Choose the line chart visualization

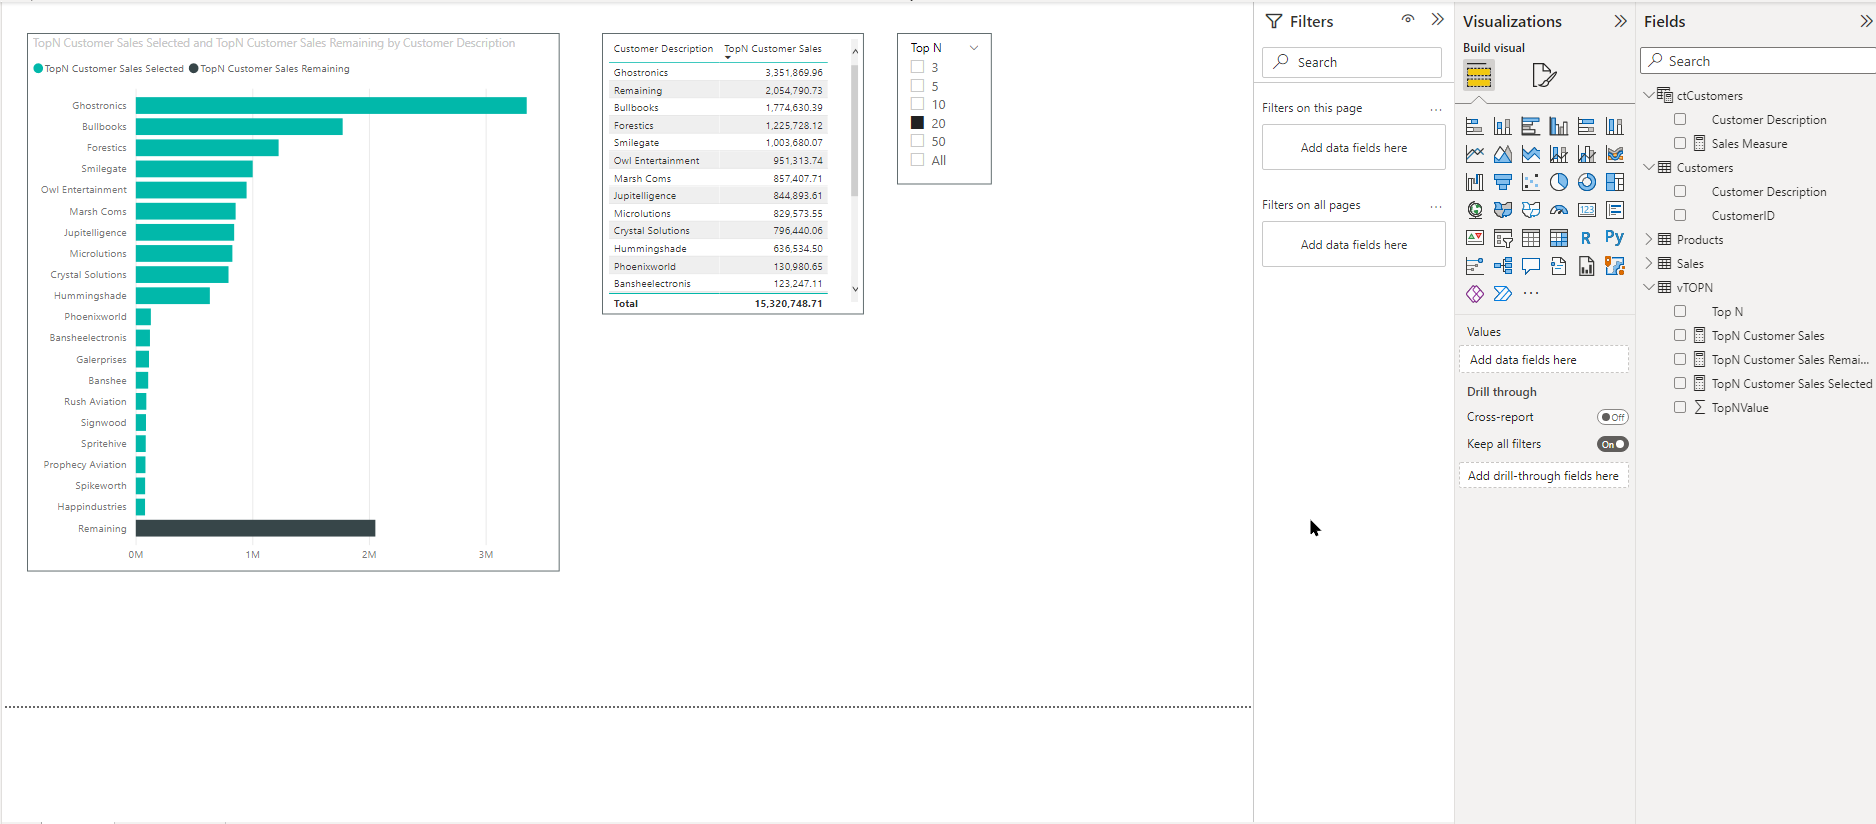point(1474,154)
